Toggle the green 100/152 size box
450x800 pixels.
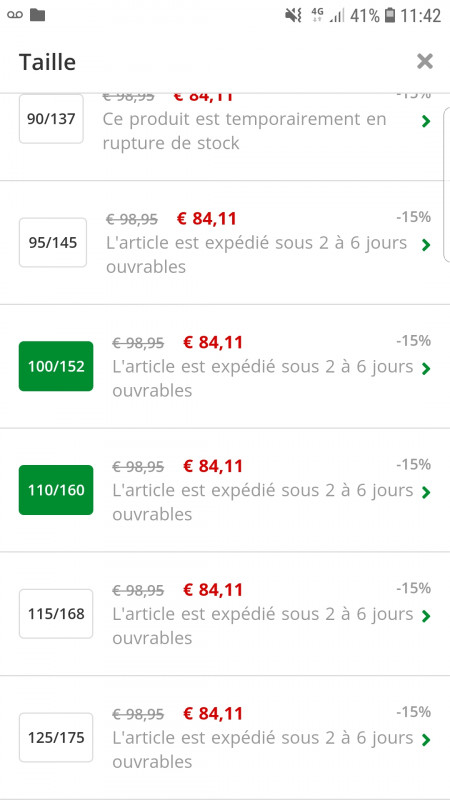(56, 366)
